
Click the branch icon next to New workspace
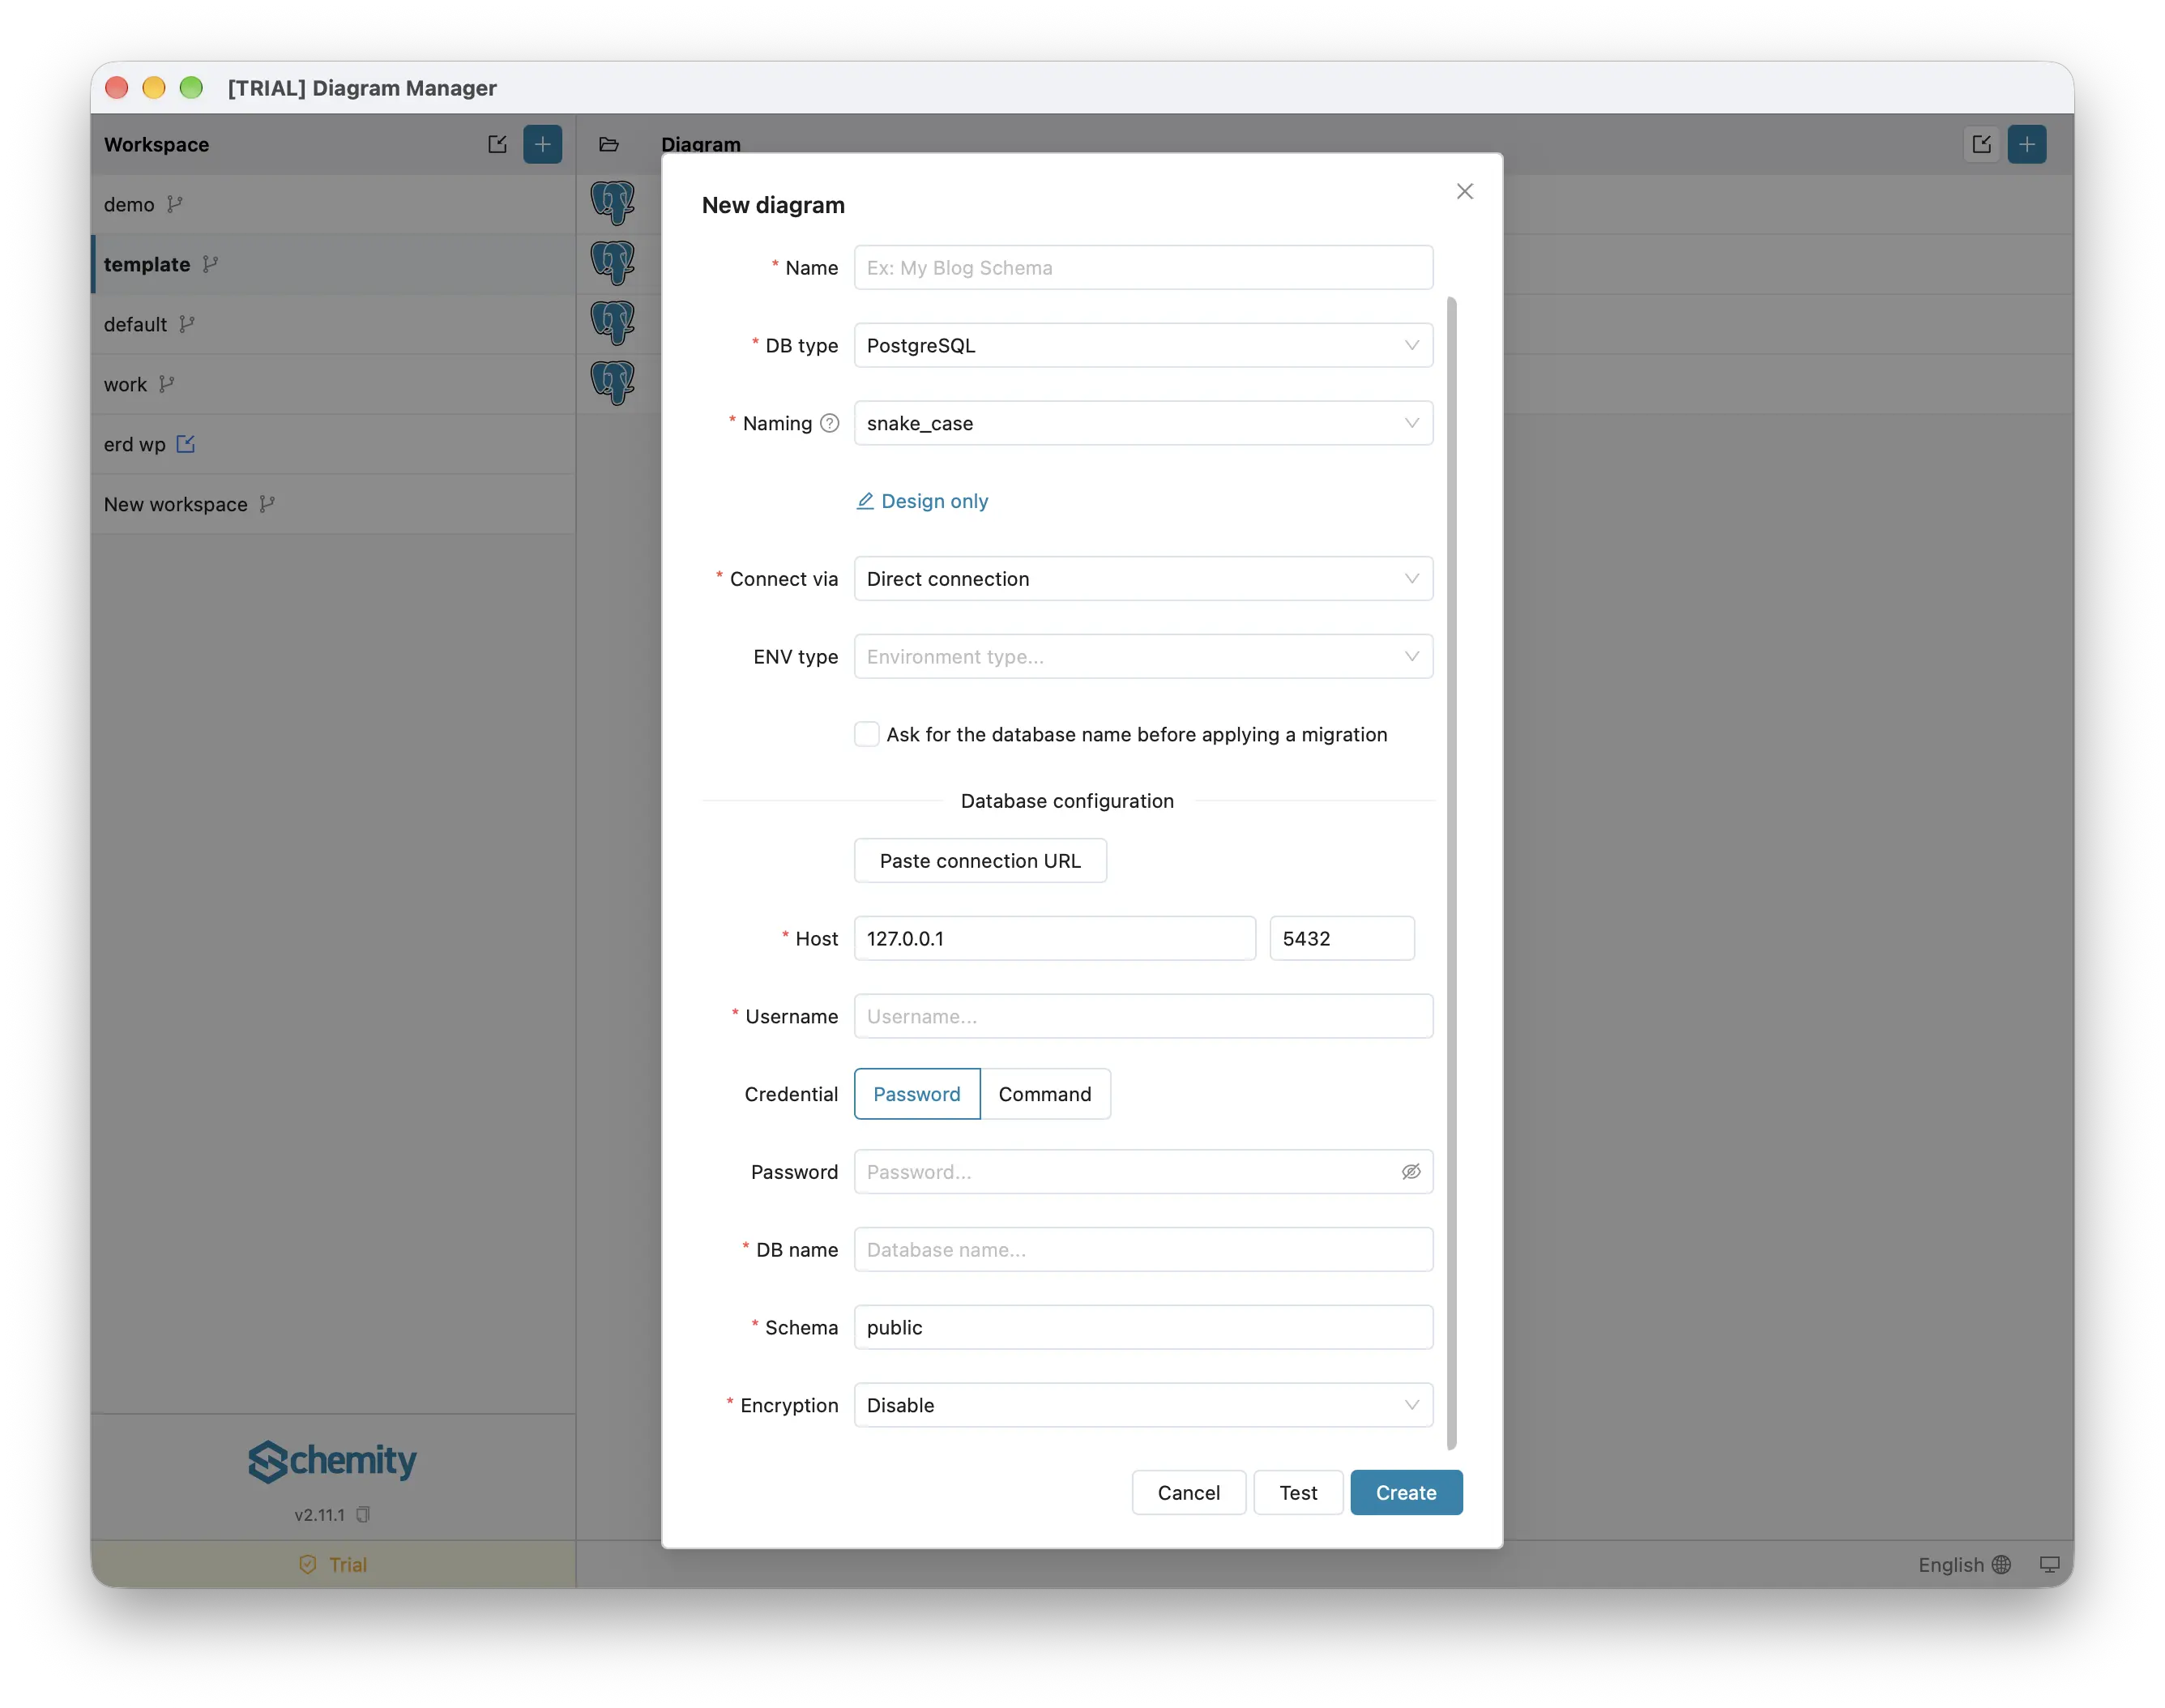tap(267, 504)
